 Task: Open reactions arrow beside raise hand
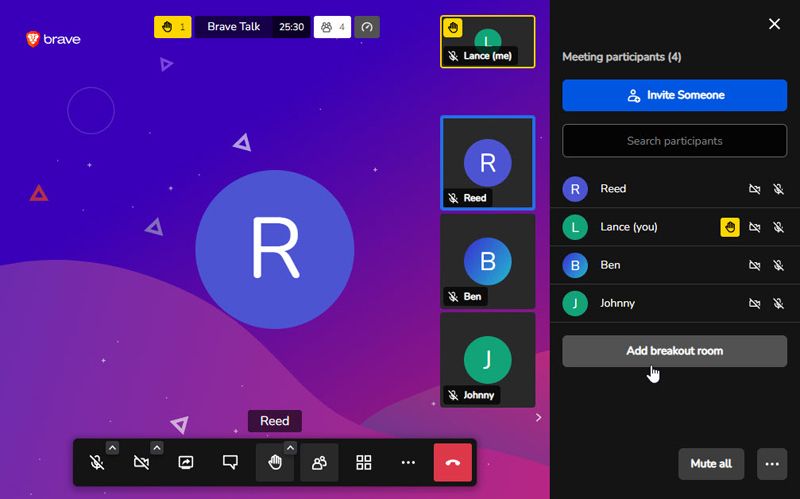[290, 448]
